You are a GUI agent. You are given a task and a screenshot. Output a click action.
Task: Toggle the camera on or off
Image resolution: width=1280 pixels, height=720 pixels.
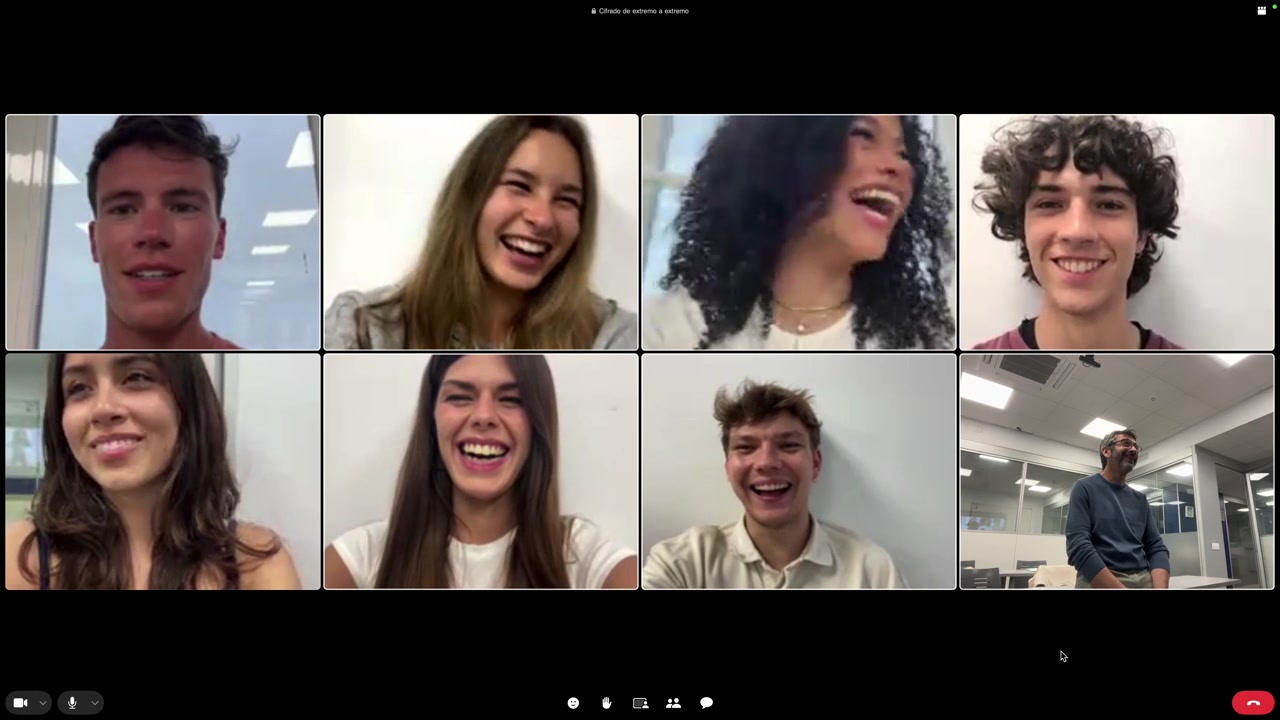tap(20, 703)
